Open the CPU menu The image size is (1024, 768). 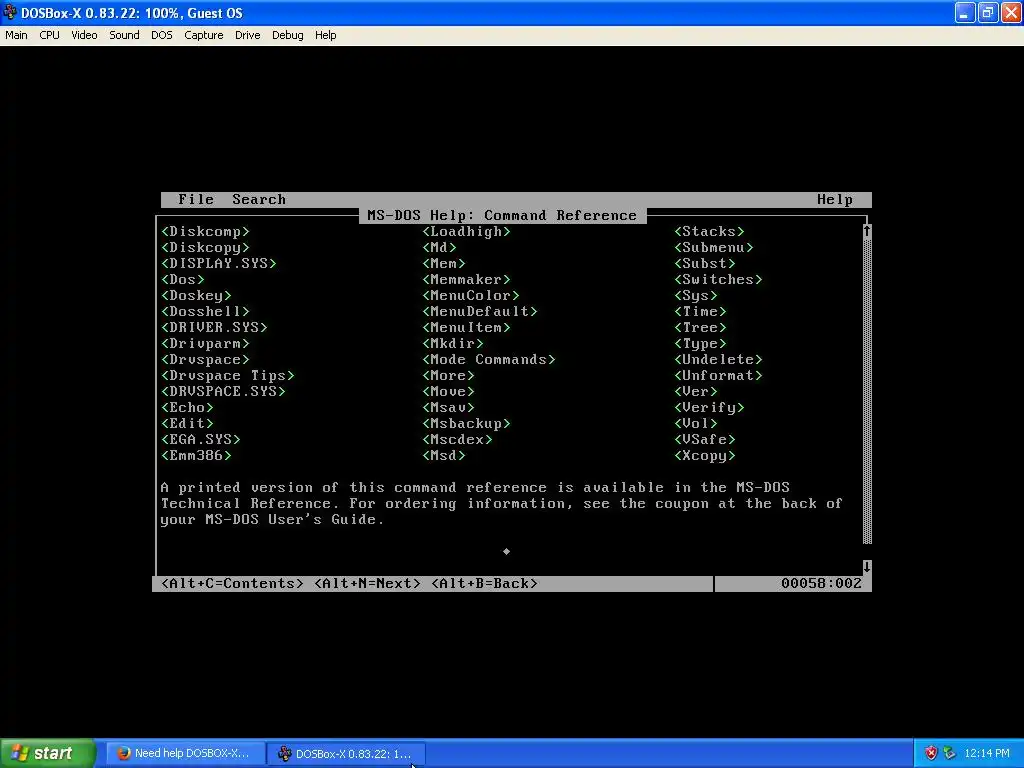49,35
